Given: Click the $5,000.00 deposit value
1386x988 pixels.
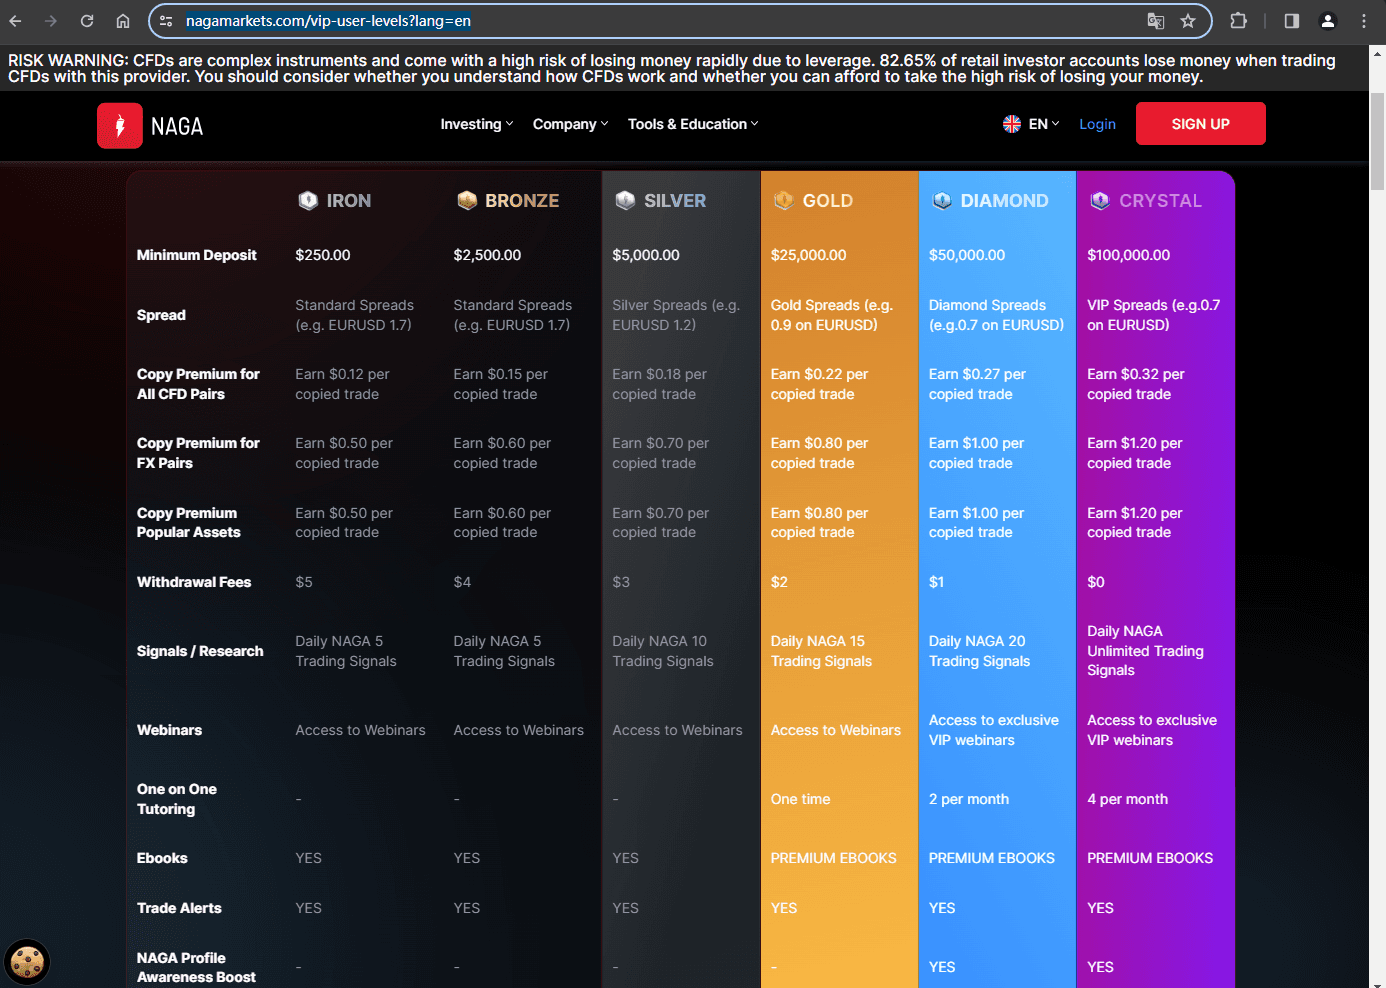Looking at the screenshot, I should [646, 255].
